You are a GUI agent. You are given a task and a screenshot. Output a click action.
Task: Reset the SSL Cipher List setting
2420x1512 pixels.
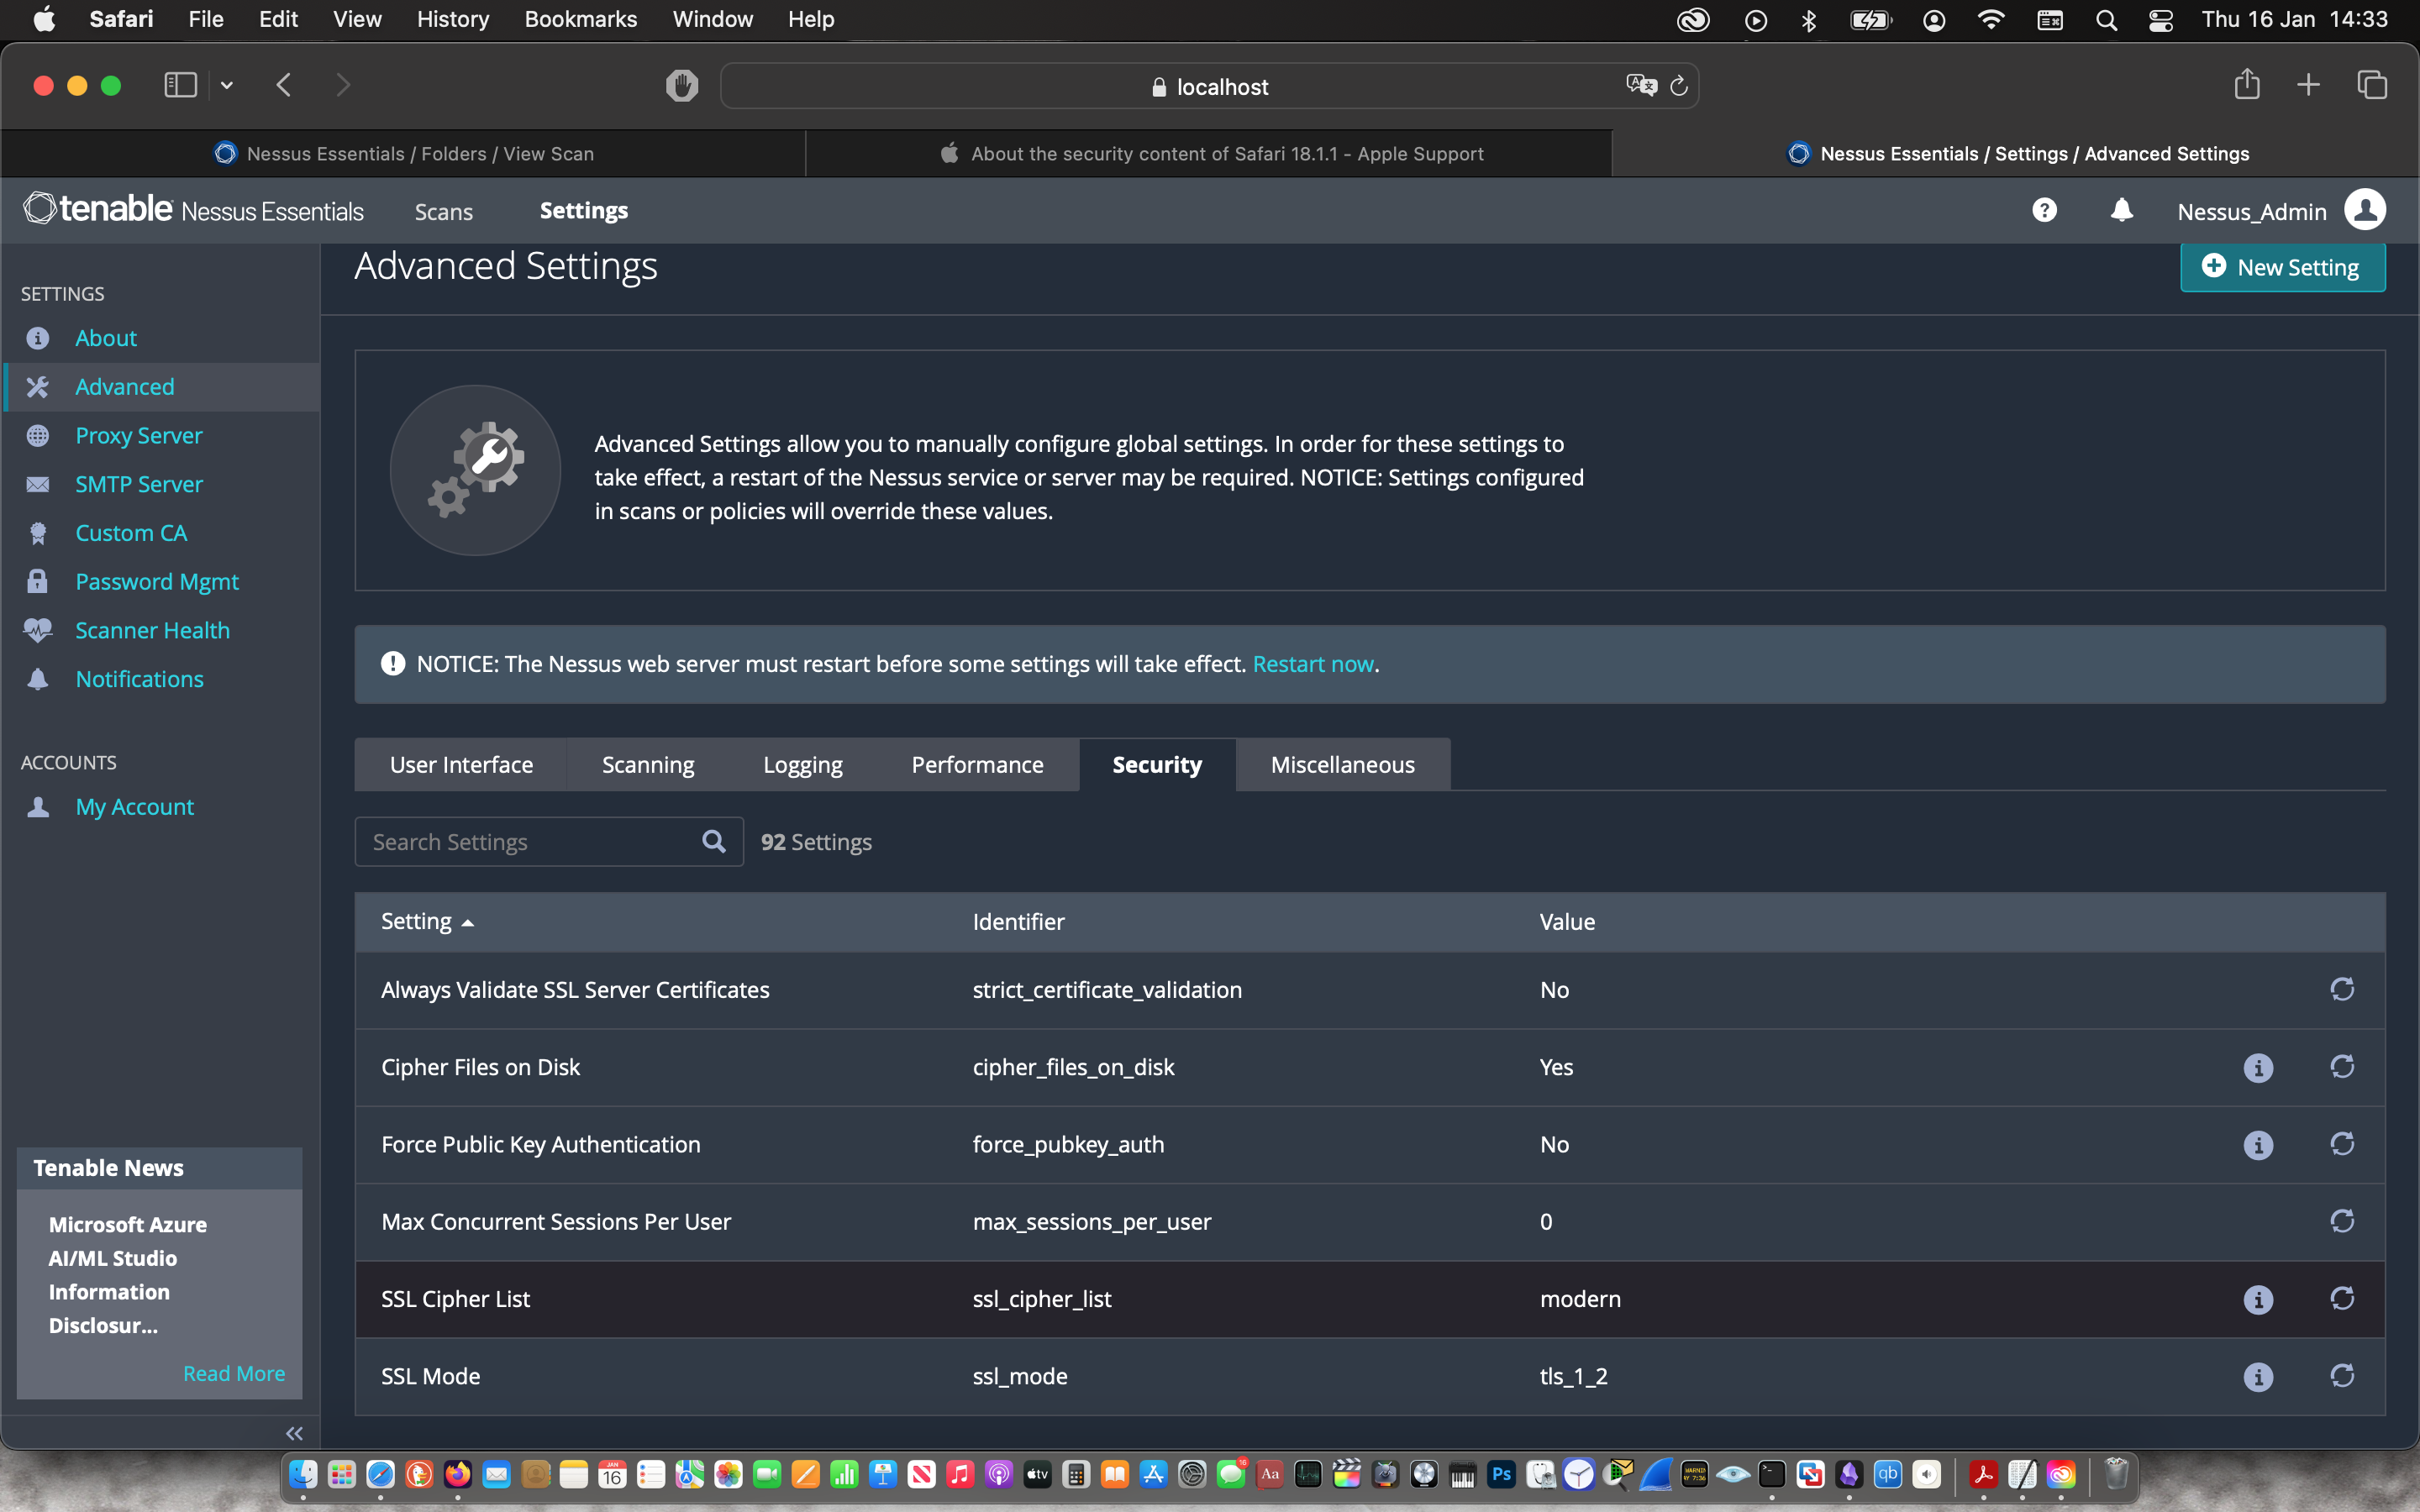[2342, 1298]
